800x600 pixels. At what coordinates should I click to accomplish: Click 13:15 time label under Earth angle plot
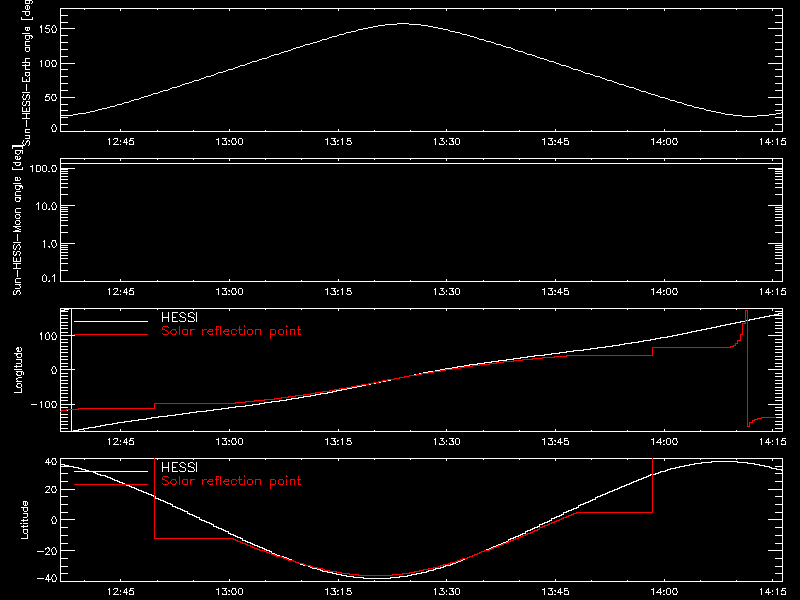click(x=338, y=142)
